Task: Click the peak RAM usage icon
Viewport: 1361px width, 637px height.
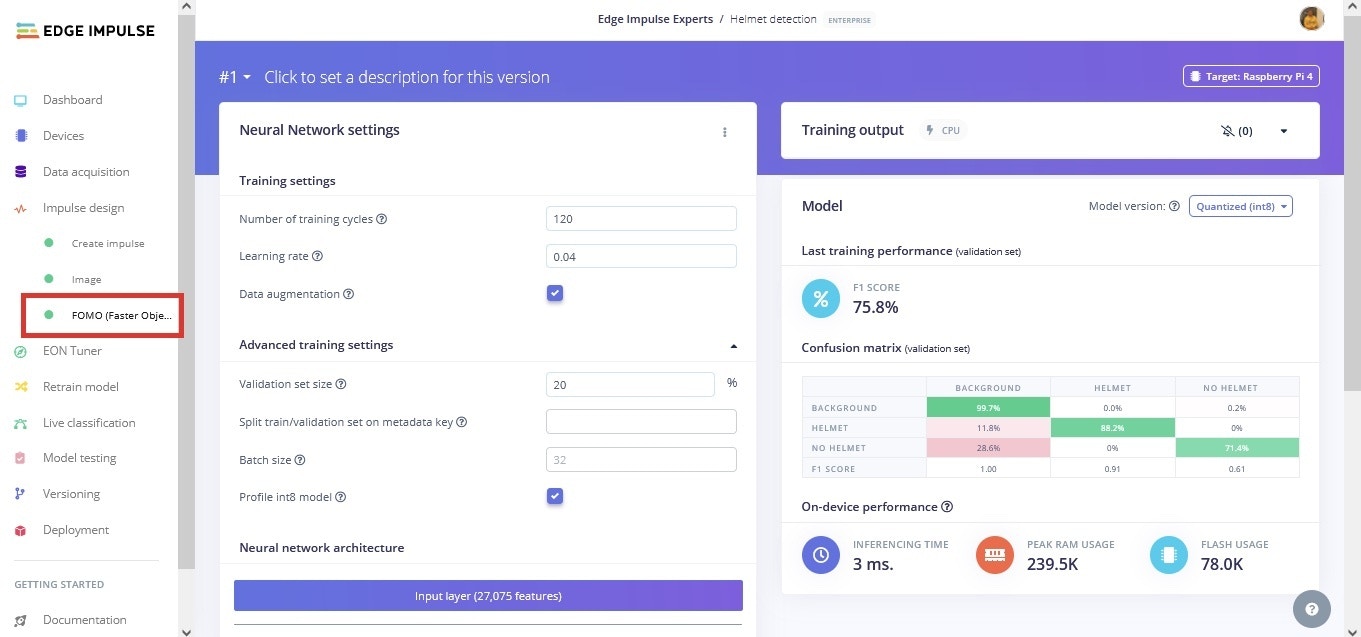Action: (995, 554)
